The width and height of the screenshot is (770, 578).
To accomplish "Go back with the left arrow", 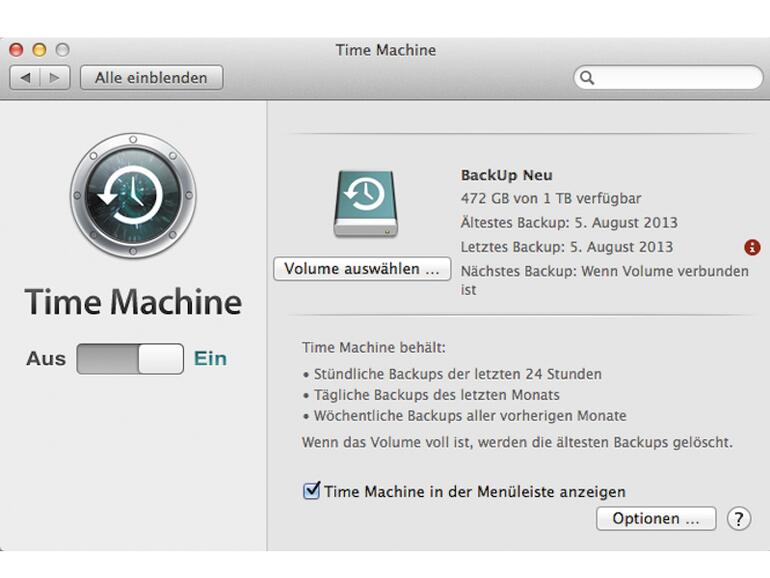I will (26, 78).
